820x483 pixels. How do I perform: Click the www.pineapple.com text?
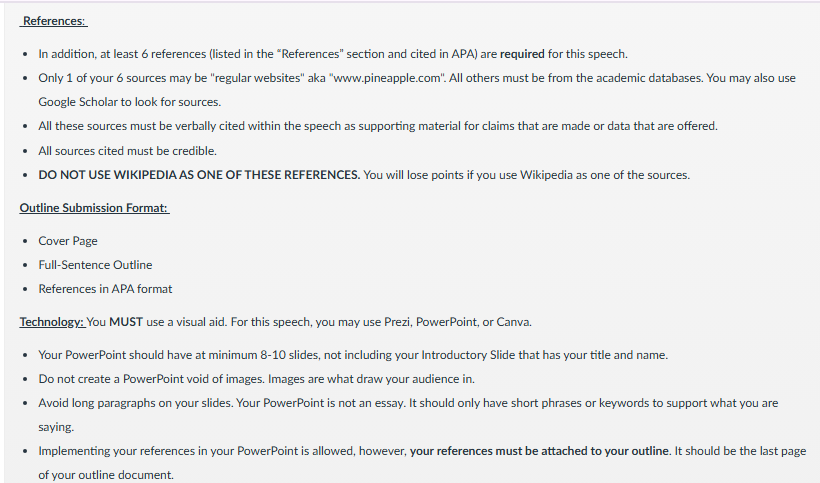pyautogui.click(x=387, y=78)
